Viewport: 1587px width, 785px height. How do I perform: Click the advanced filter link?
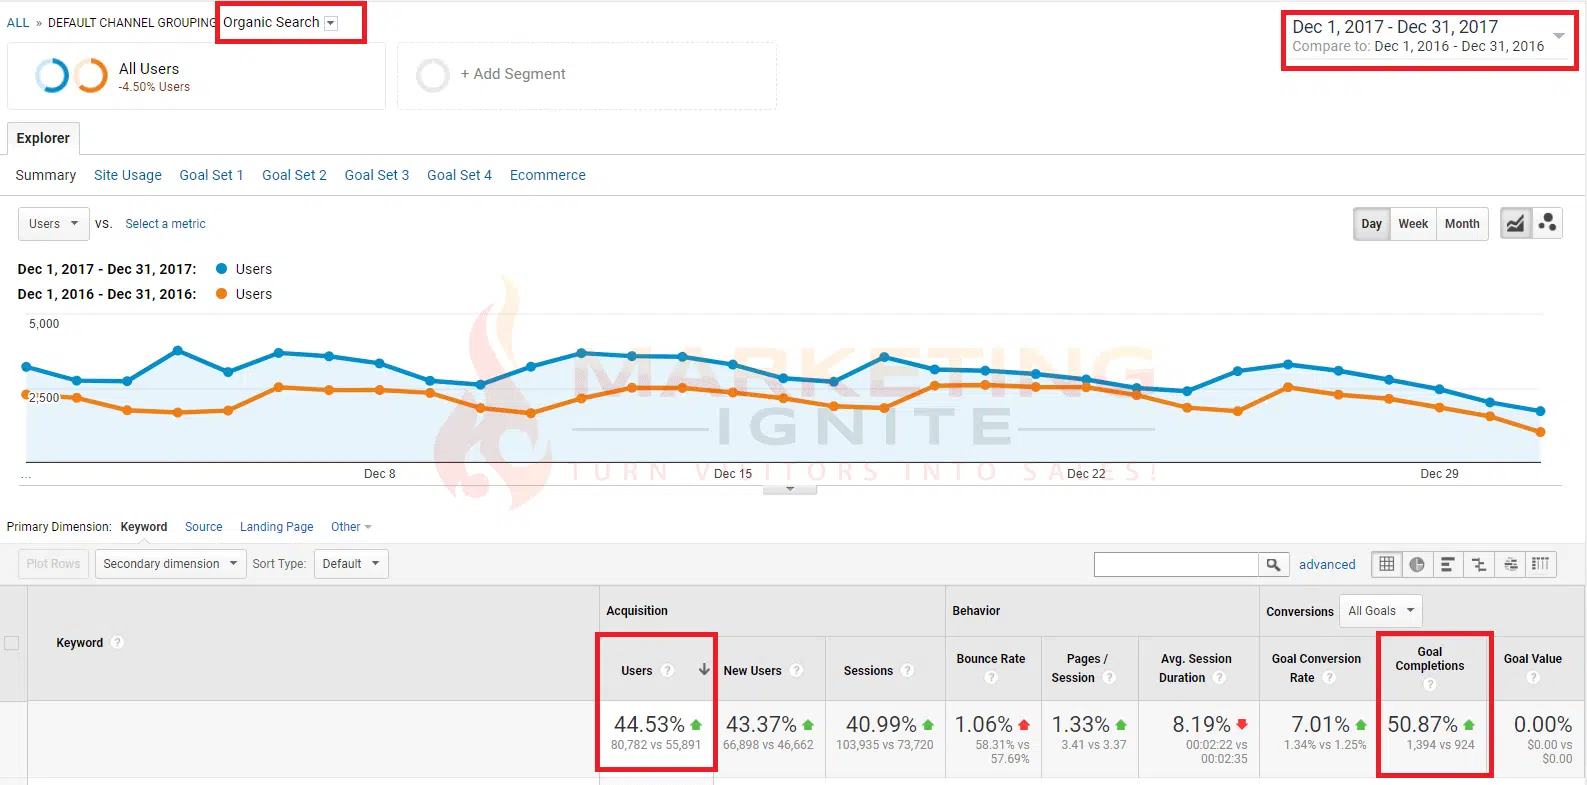pyautogui.click(x=1327, y=565)
